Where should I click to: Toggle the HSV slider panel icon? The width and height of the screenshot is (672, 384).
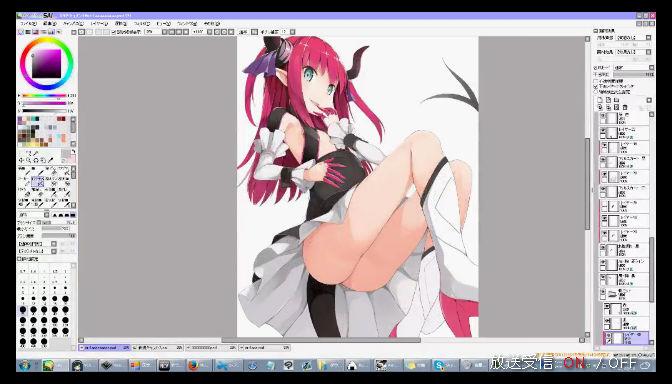[36, 32]
